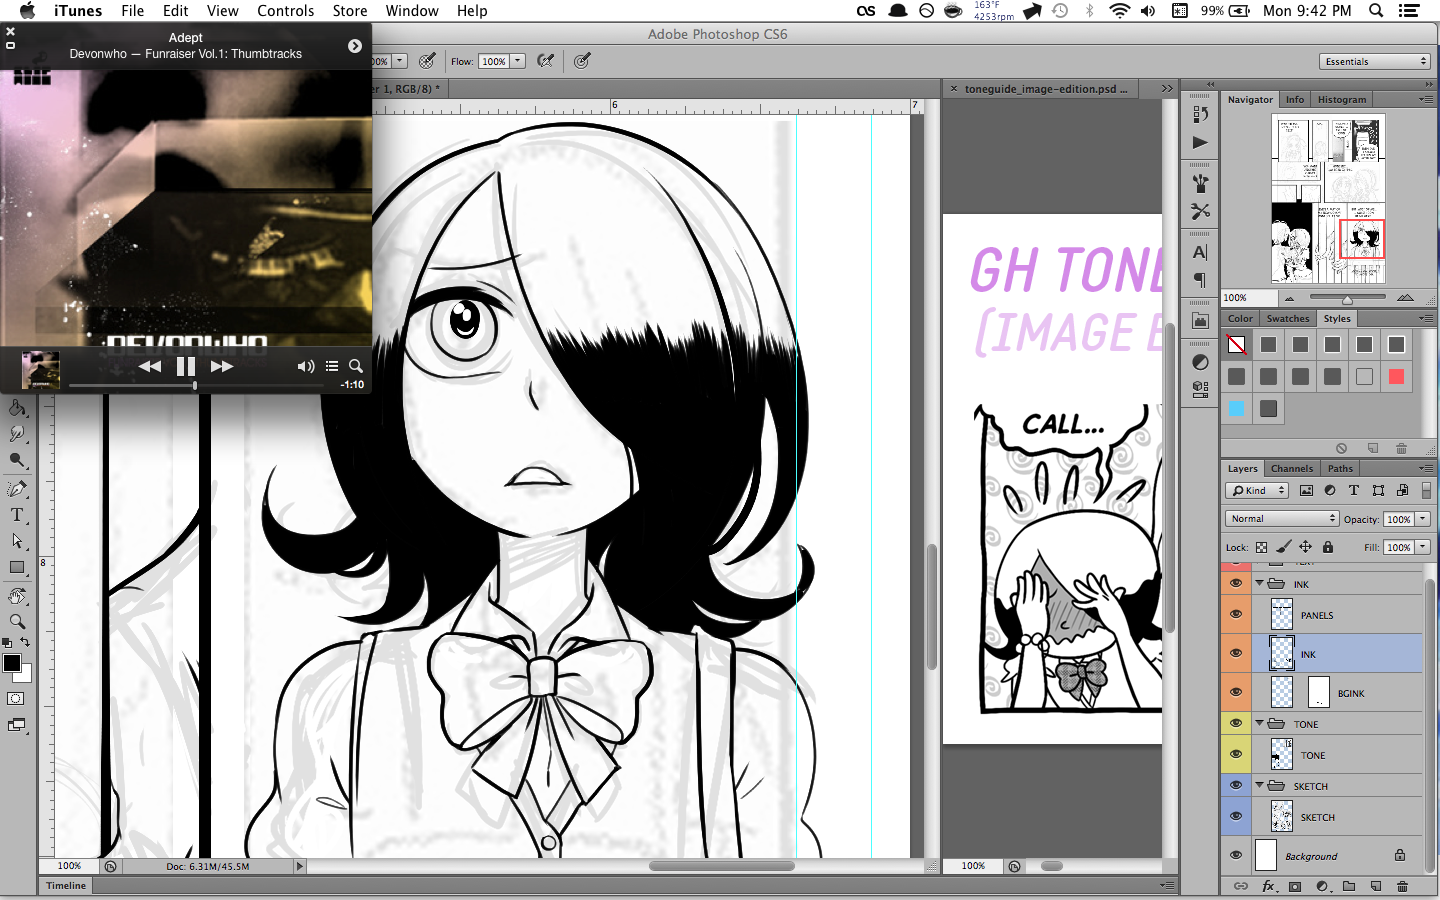The height and width of the screenshot is (900, 1440).
Task: Select the Type tool
Action: point(17,515)
